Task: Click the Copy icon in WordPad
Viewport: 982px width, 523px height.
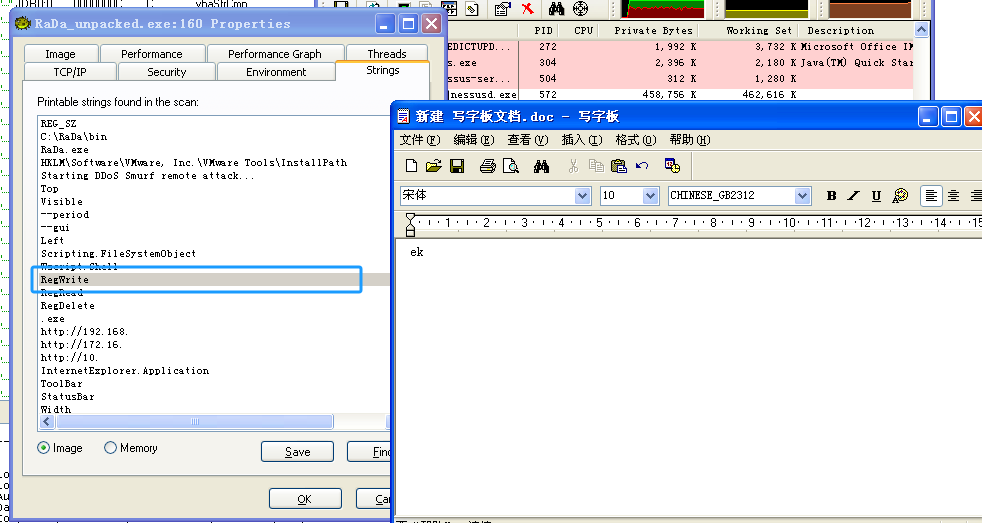Action: click(596, 166)
